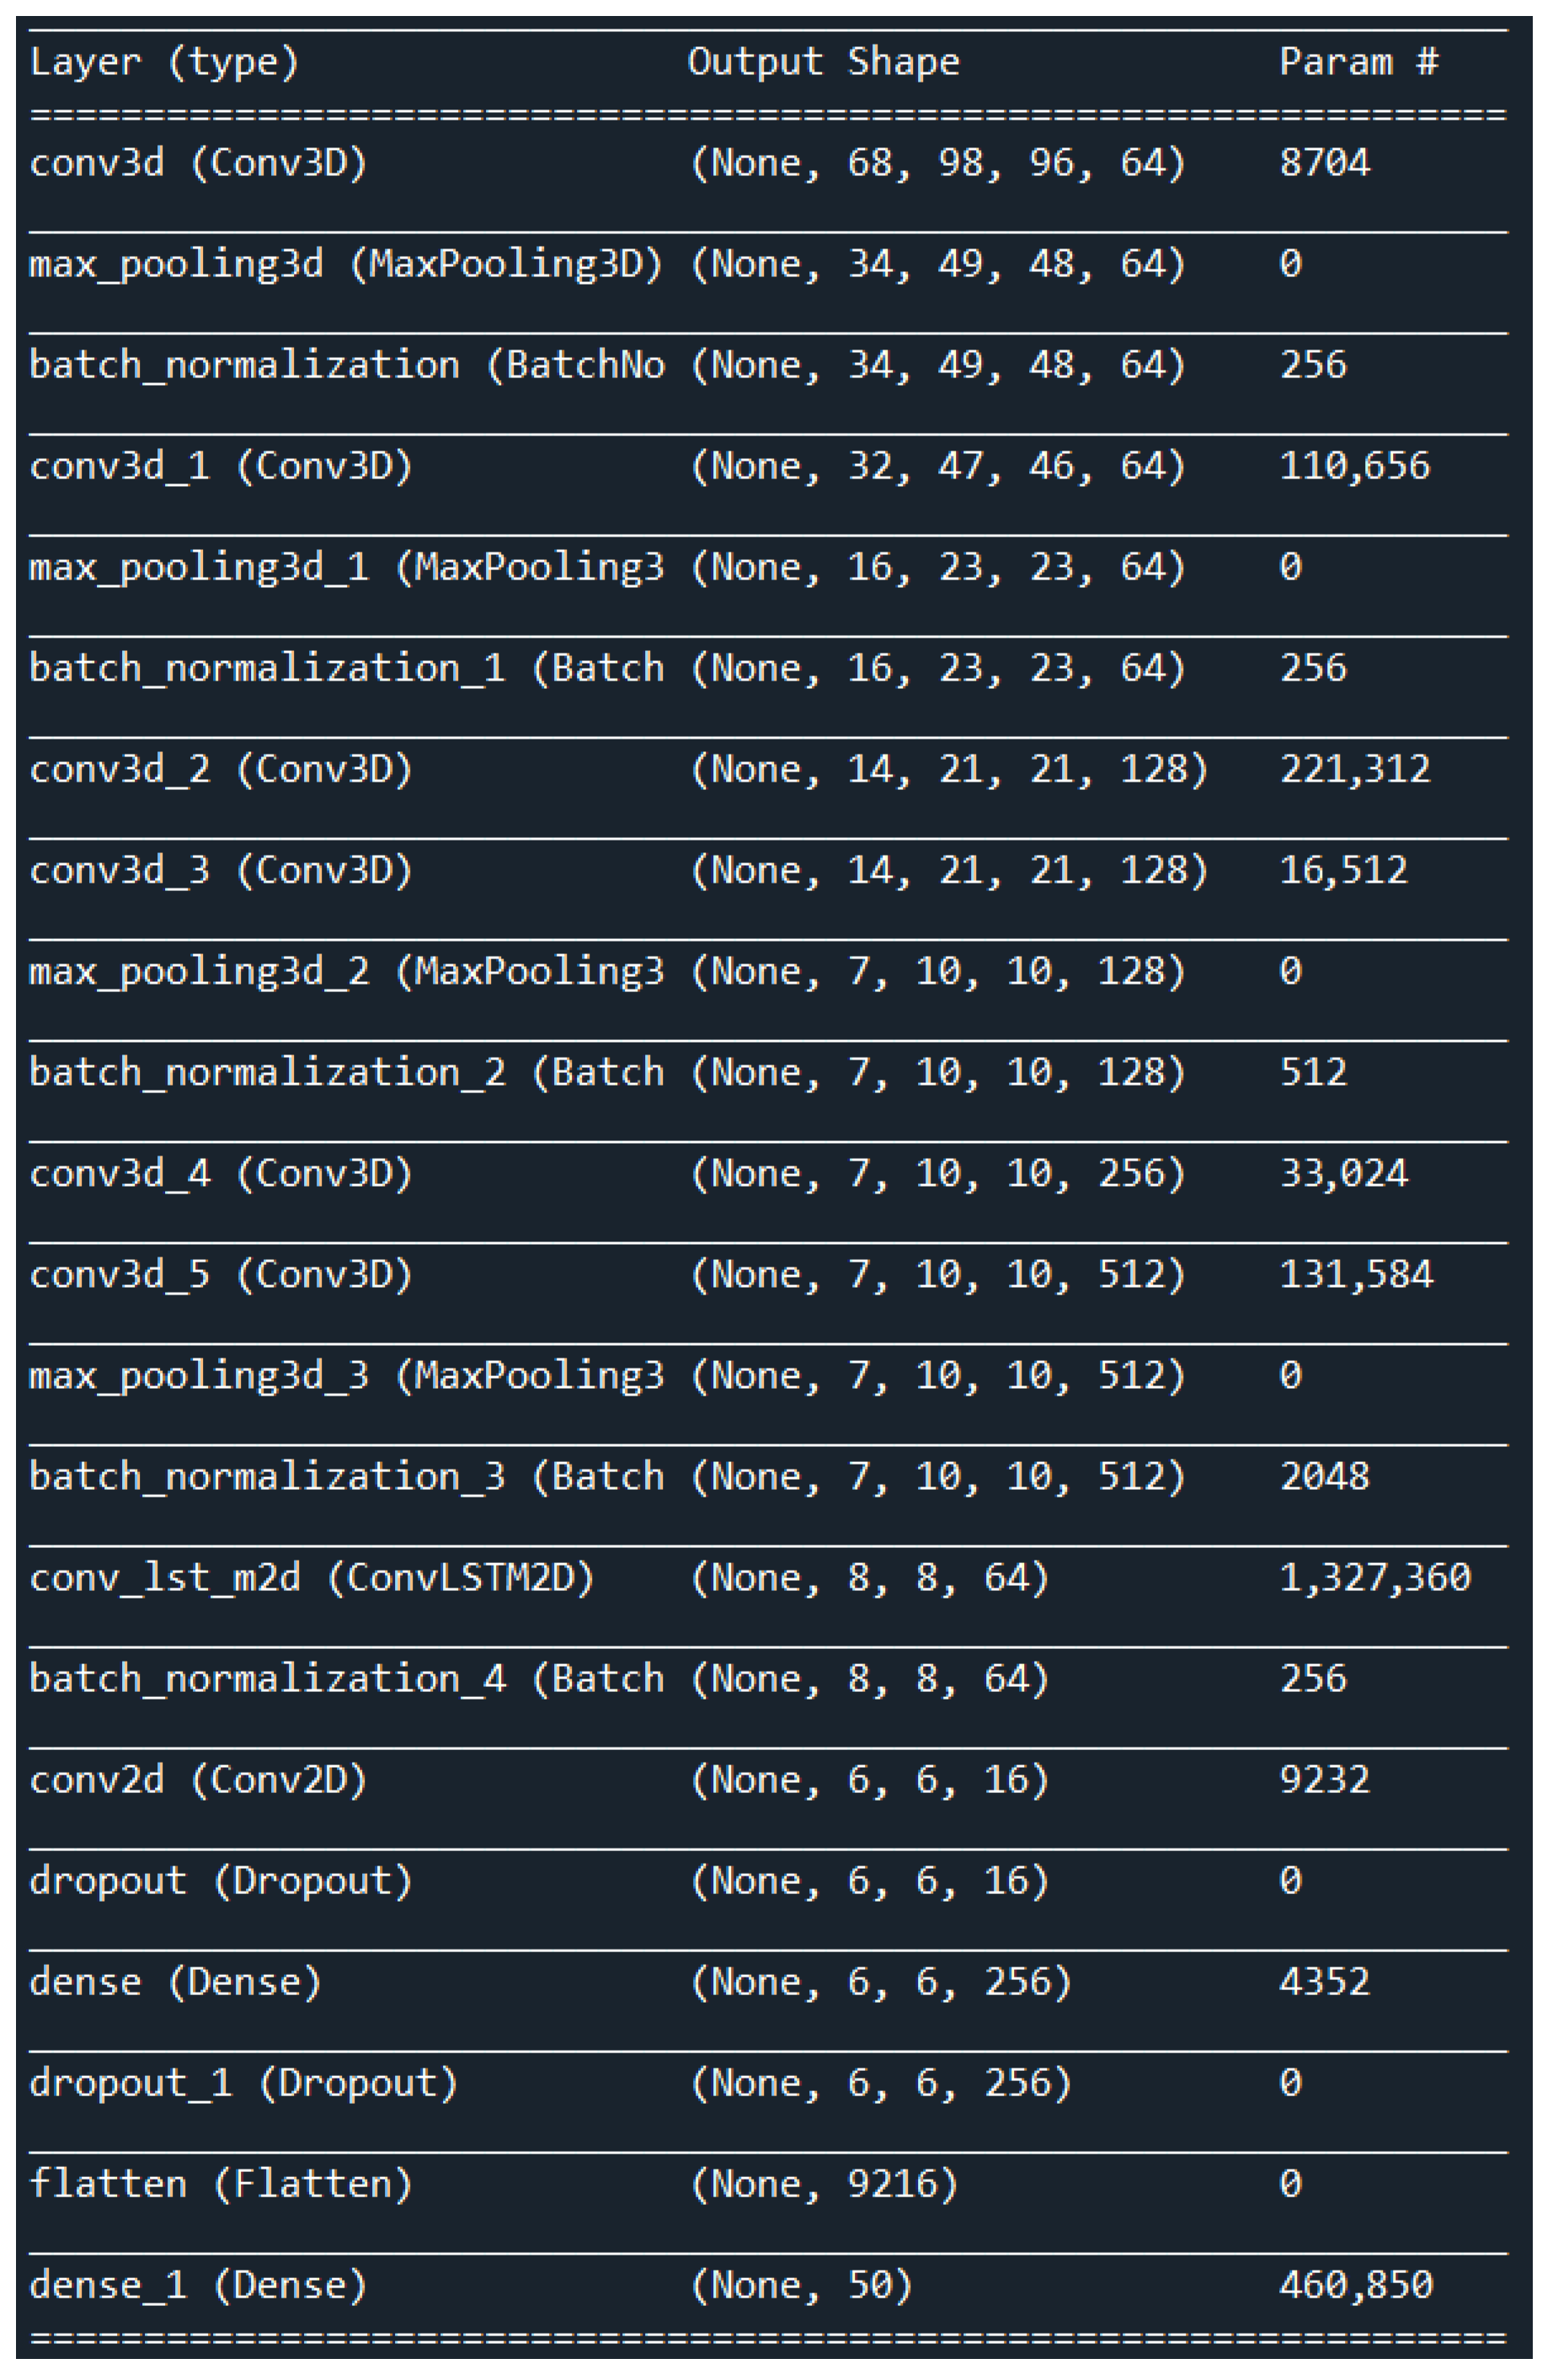Click the "Output Shape" column header
Image resolution: width=1553 pixels, height=2380 pixels.
(823, 63)
